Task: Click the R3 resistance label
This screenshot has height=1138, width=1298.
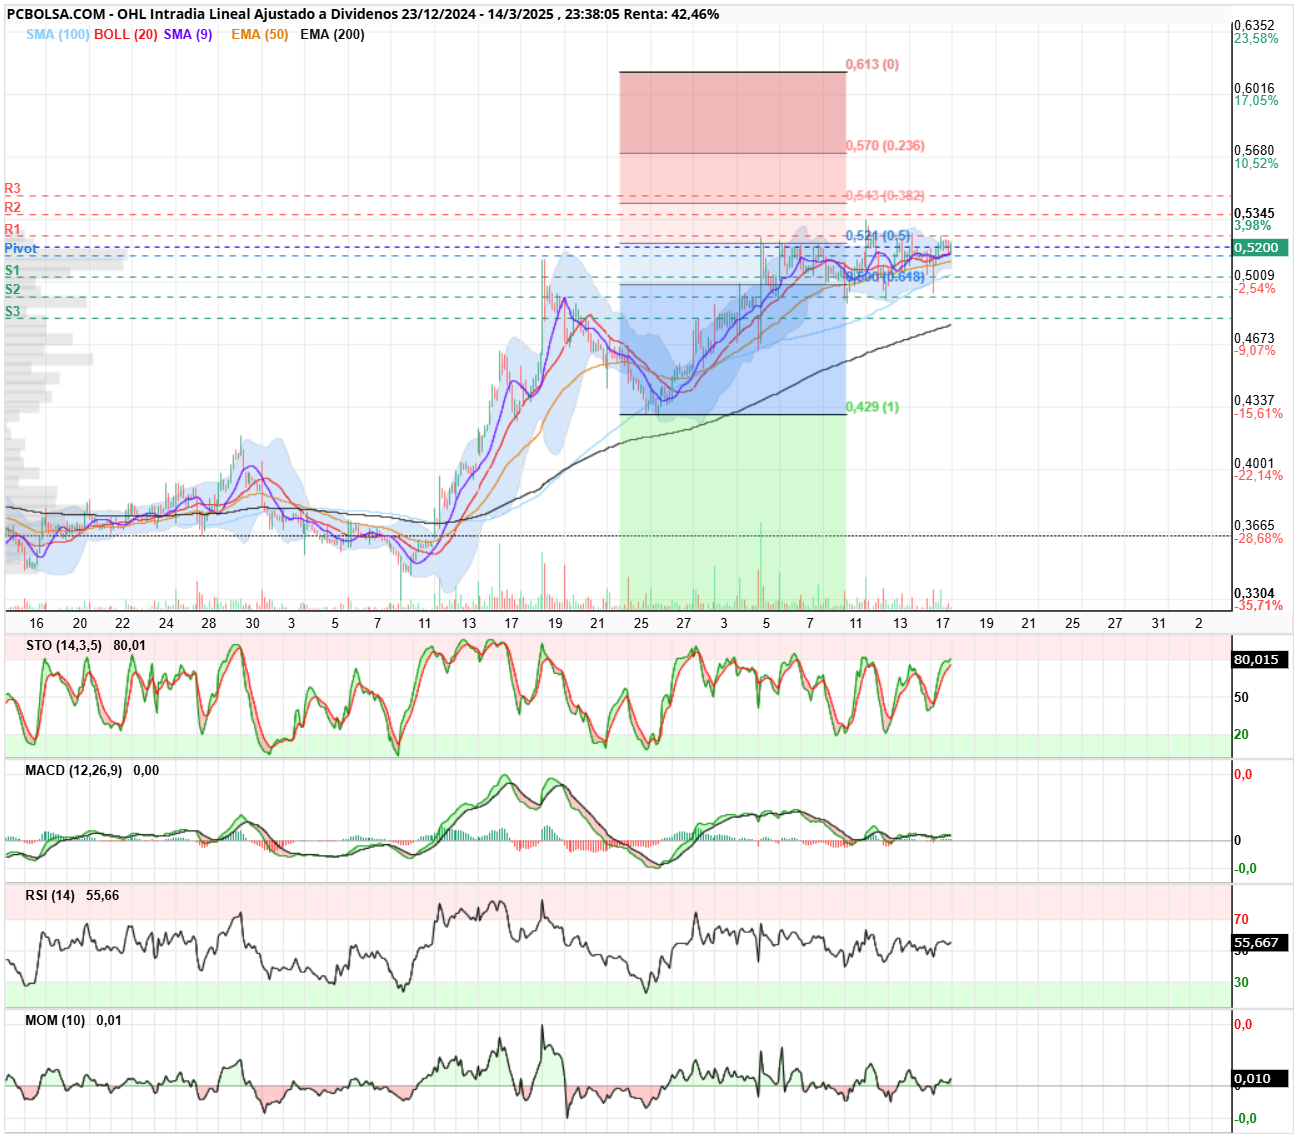Action: click(12, 189)
